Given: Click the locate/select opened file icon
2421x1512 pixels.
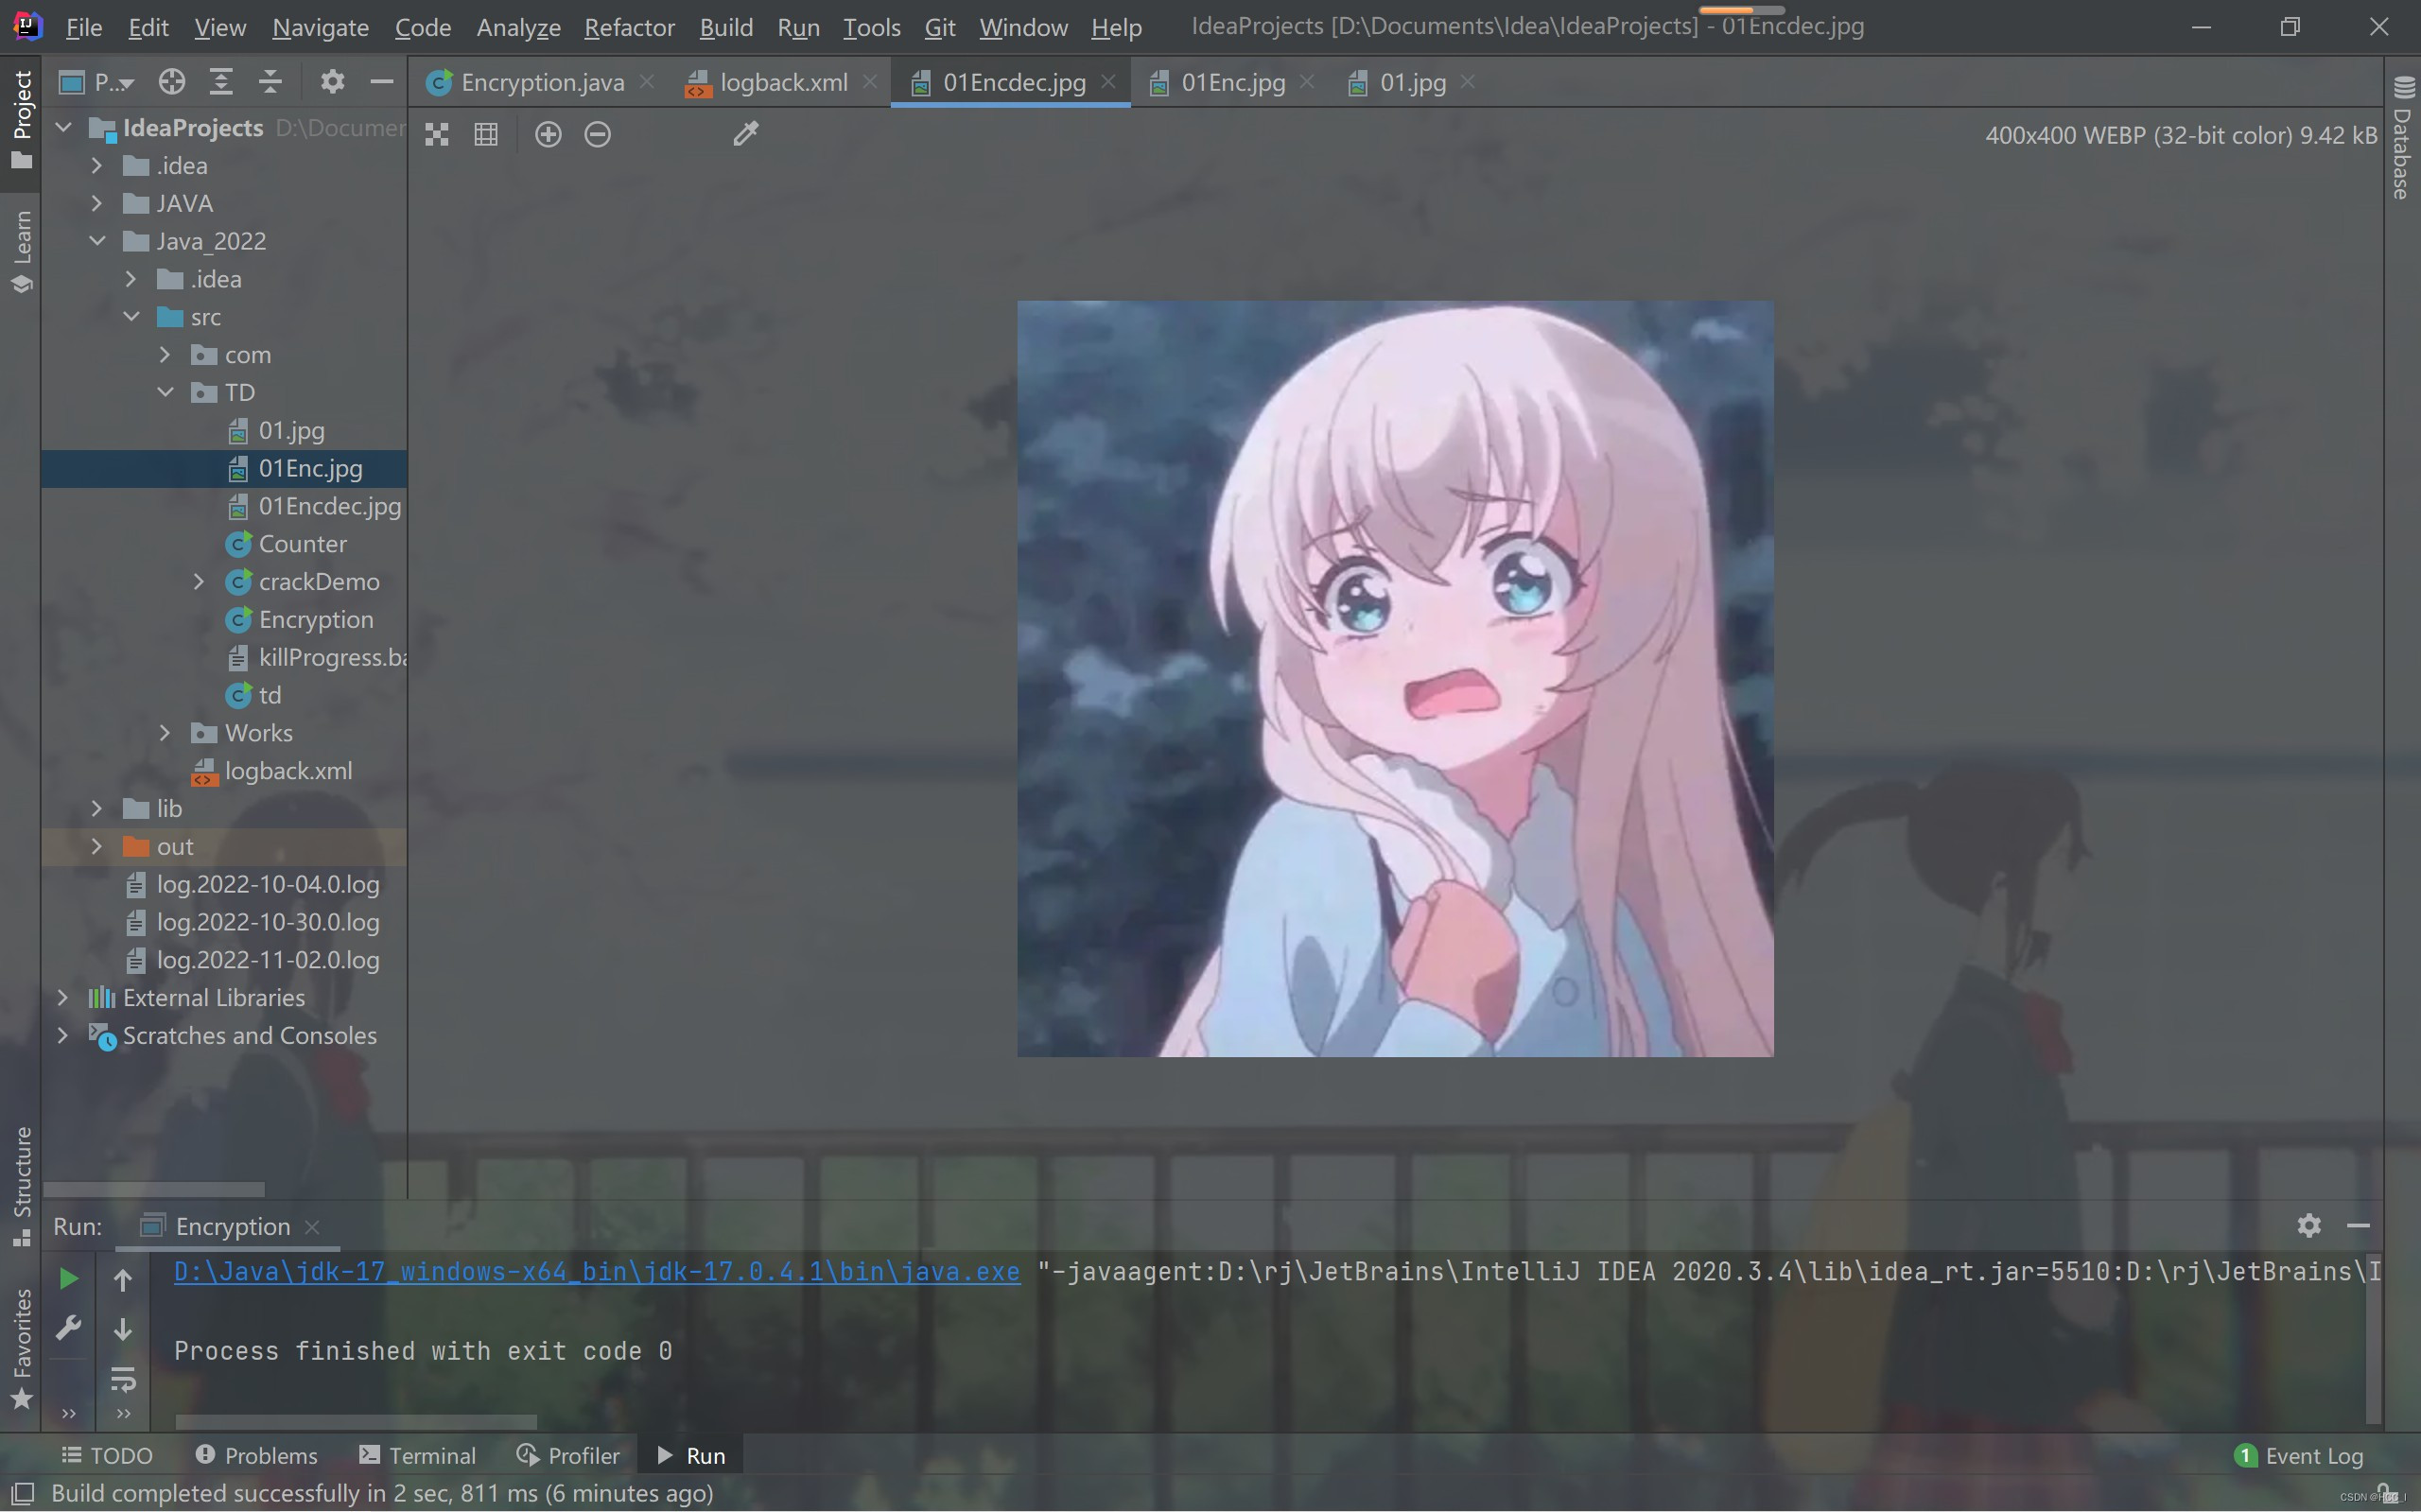Looking at the screenshot, I should pyautogui.click(x=172, y=82).
